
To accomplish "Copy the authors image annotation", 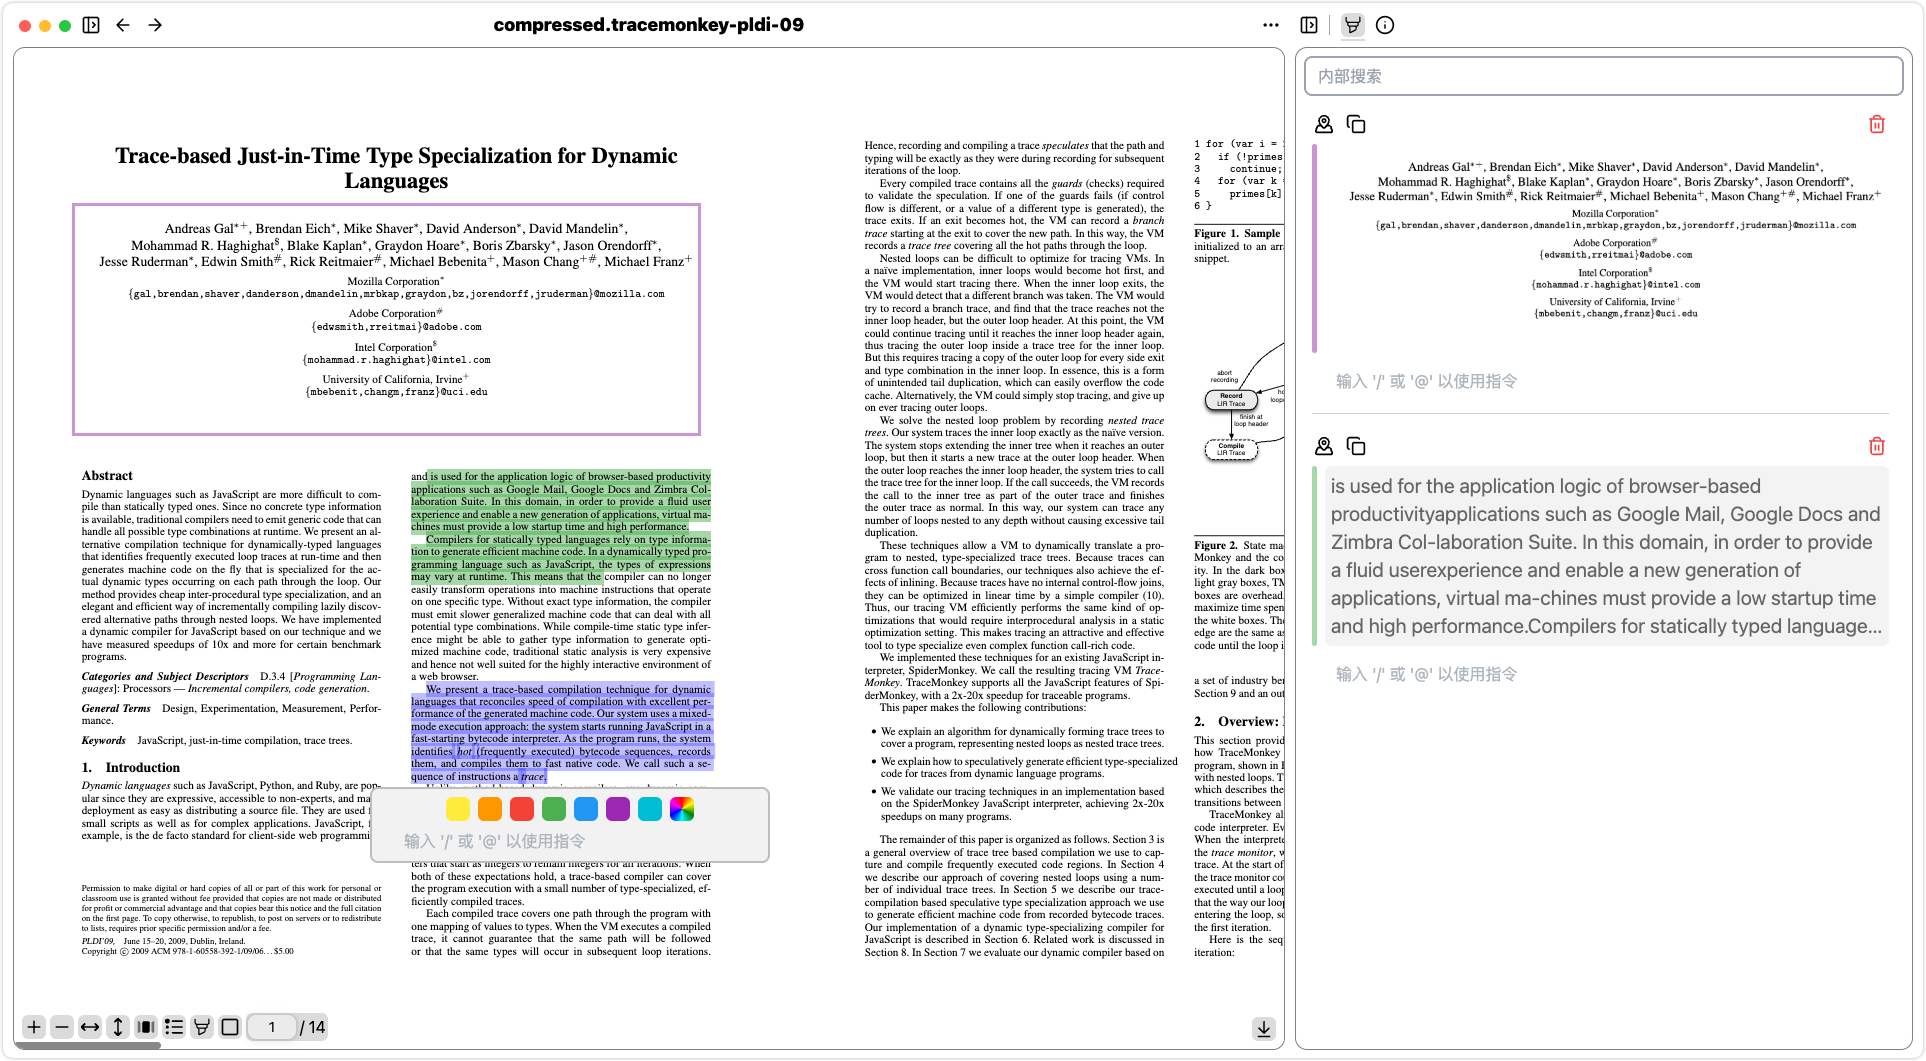I will pyautogui.click(x=1356, y=124).
